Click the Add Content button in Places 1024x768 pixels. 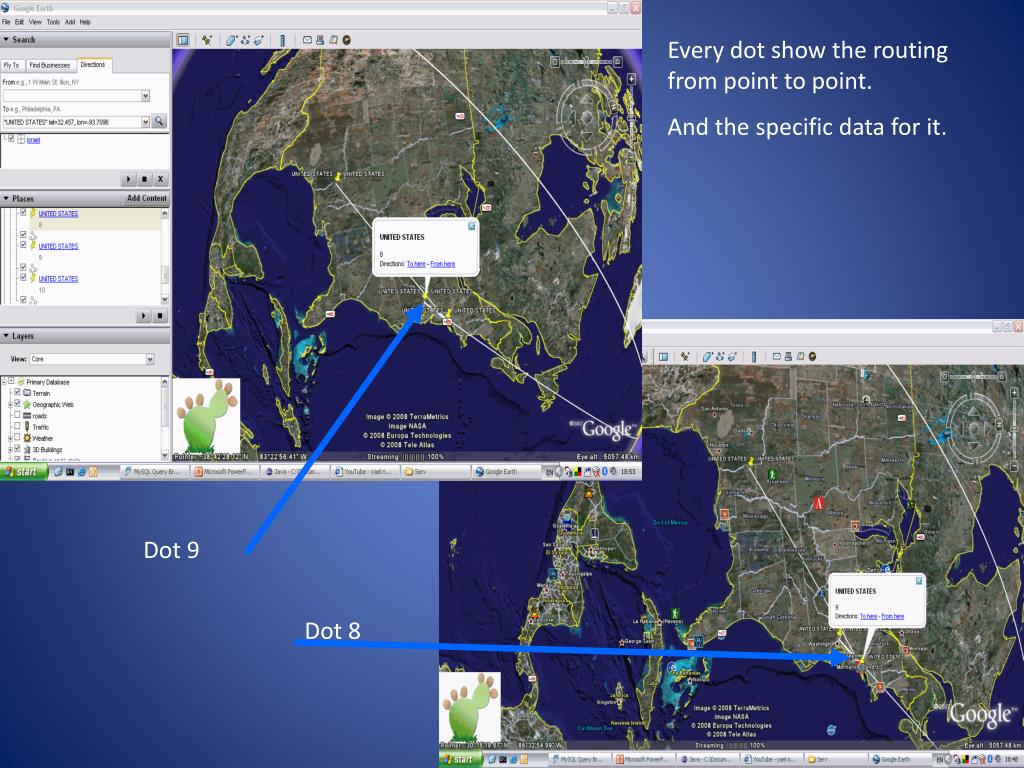pyautogui.click(x=147, y=199)
